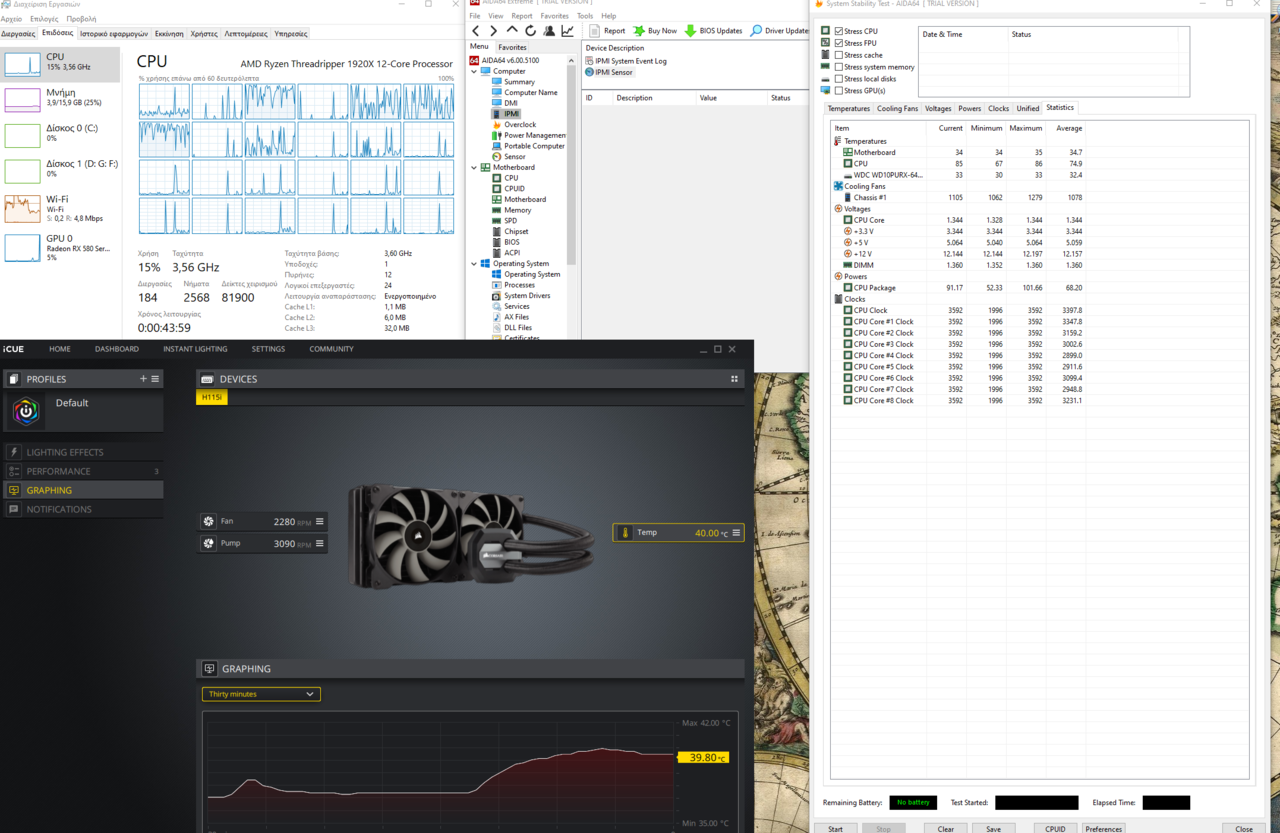The image size is (1280, 833).
Task: Open the Task Manager startup (Εκκίνηση) tab
Action: coord(169,34)
